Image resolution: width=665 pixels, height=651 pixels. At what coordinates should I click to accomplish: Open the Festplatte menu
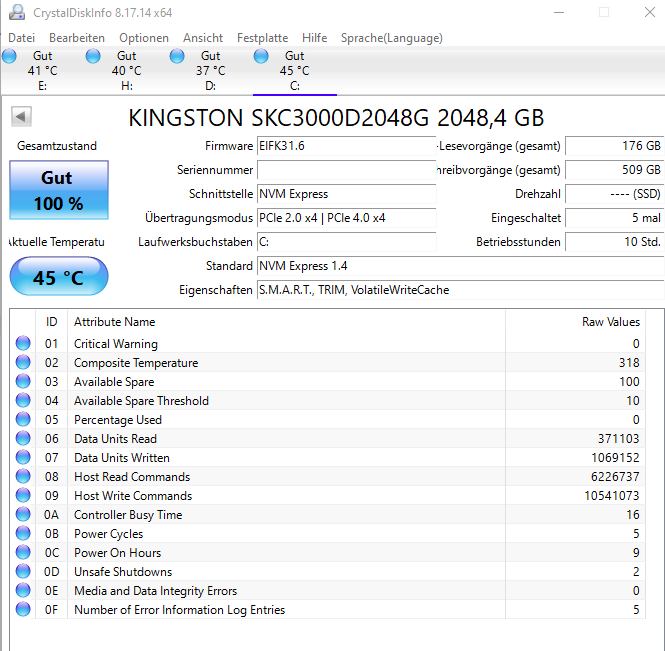tap(262, 38)
